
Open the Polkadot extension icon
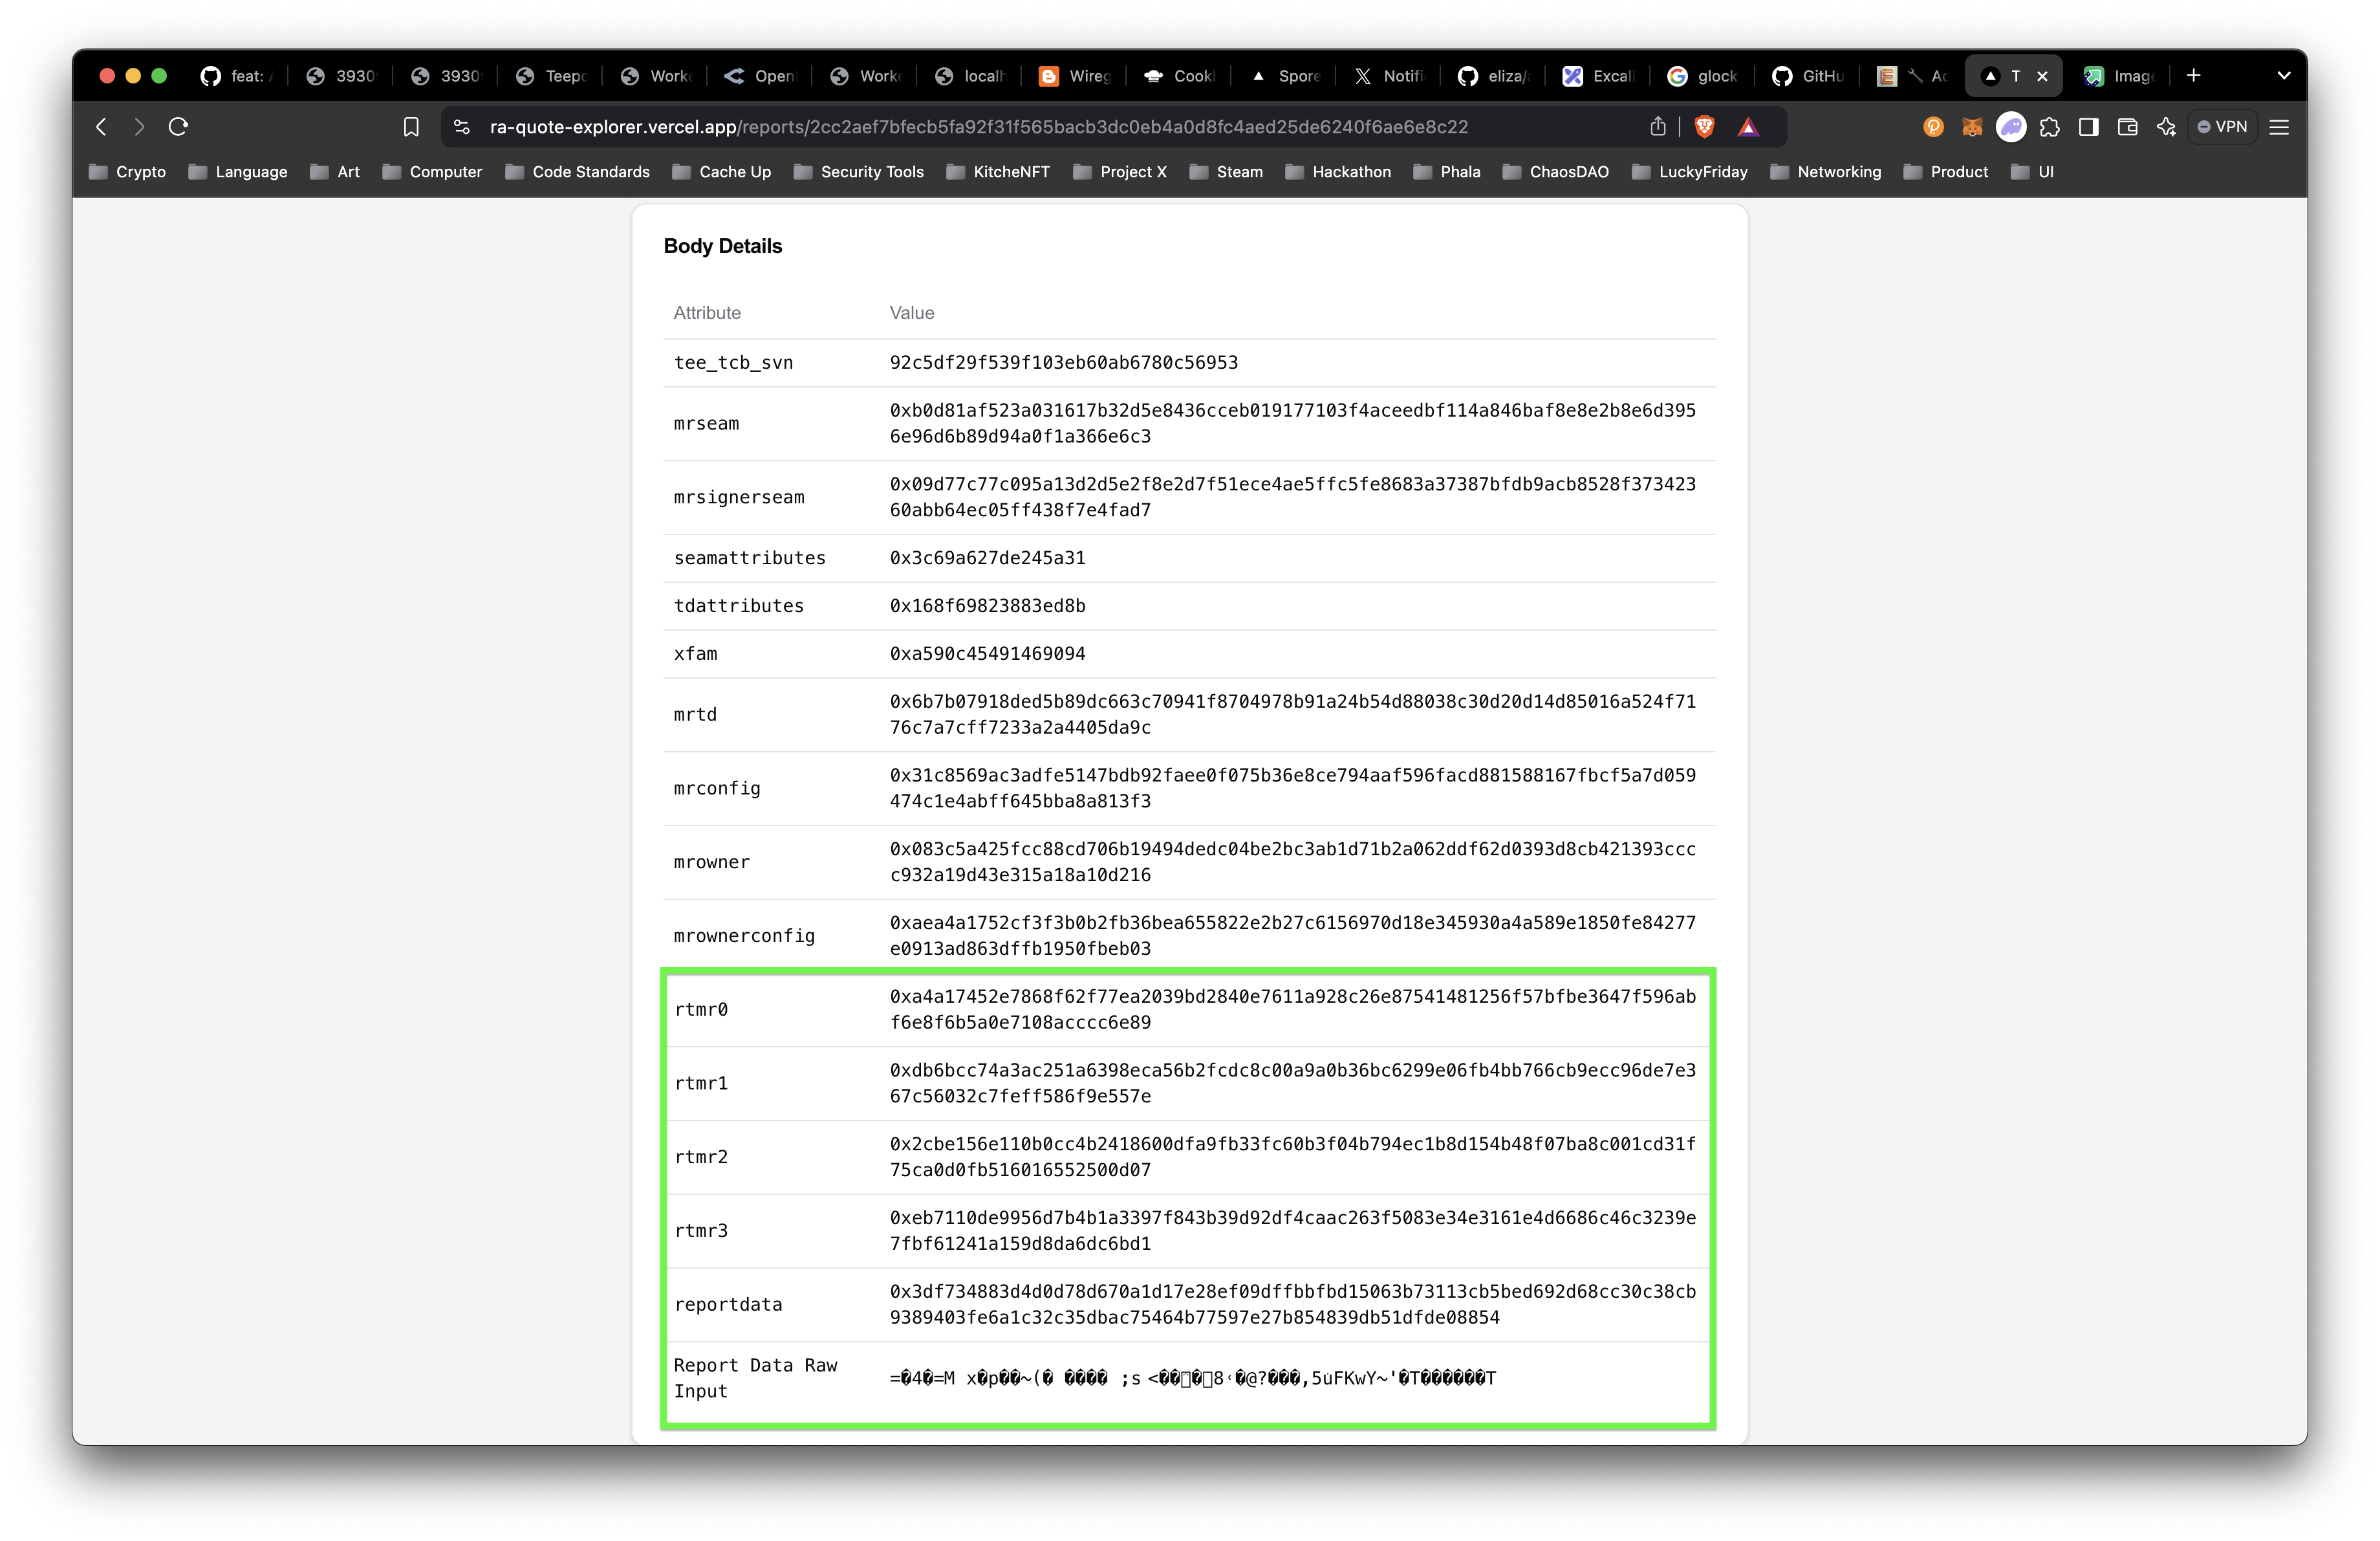click(1933, 127)
